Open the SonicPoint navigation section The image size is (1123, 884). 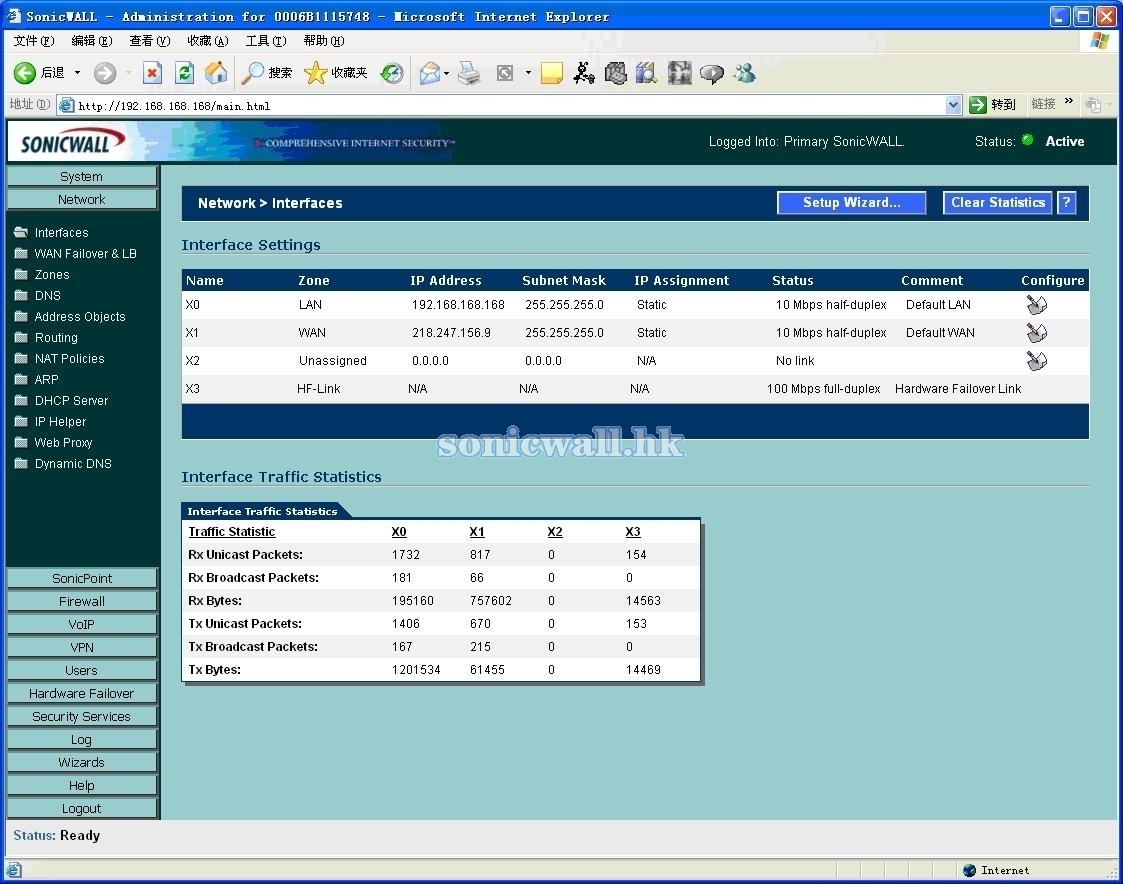[82, 578]
